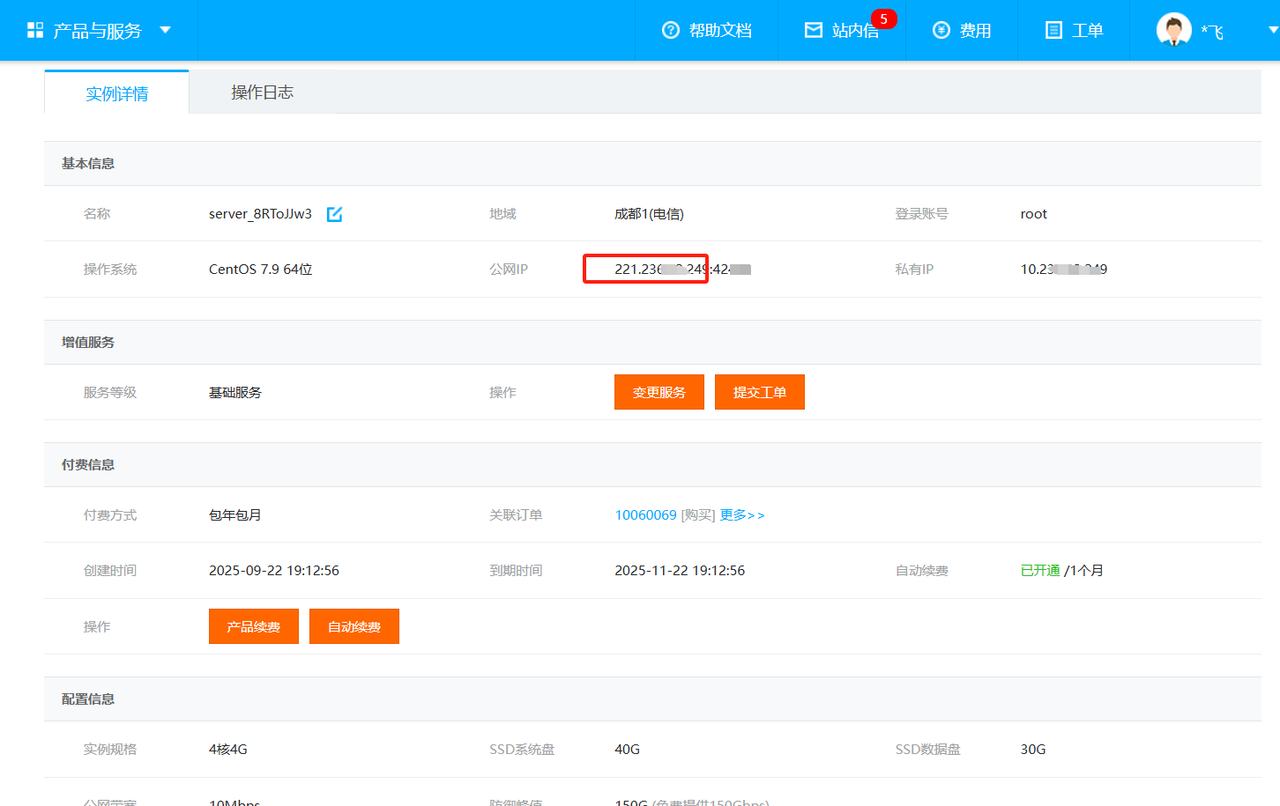Click the red unread badge showing 5
The height and width of the screenshot is (806, 1280).
coord(883,17)
